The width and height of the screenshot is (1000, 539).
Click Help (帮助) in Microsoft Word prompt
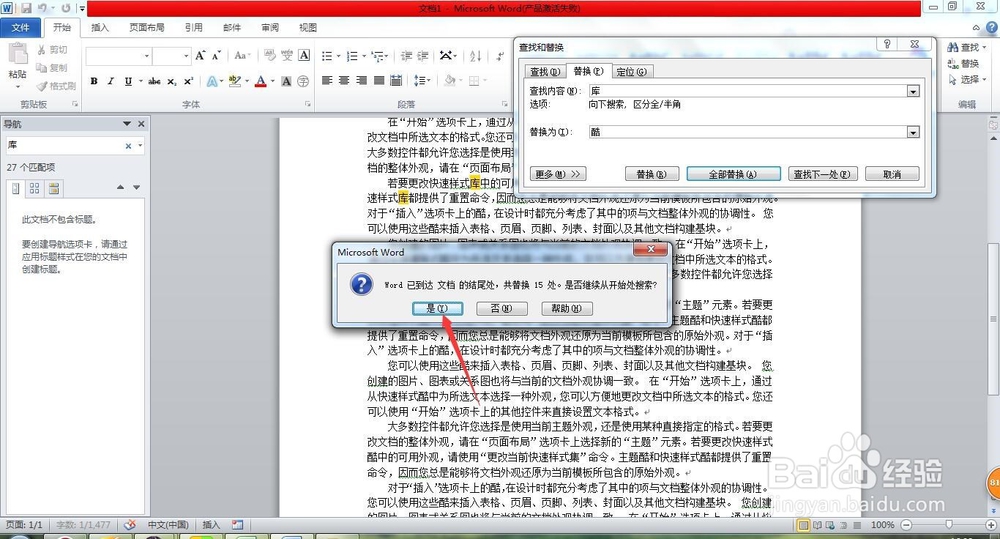(566, 309)
